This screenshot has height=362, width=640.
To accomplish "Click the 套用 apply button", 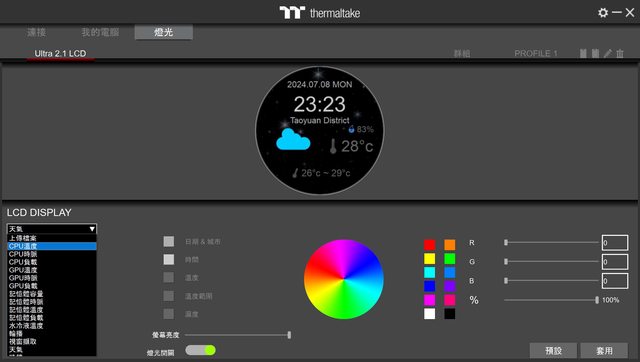I will 604,351.
